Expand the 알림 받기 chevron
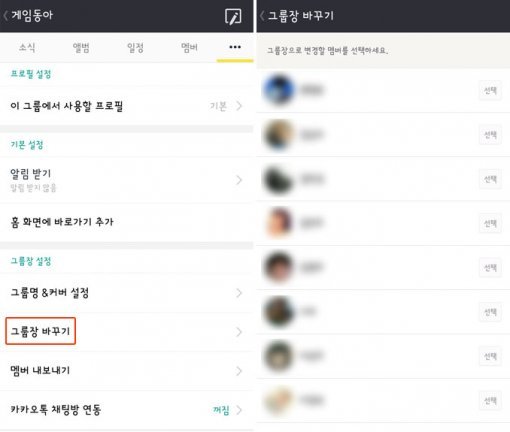This screenshot has height=432, width=510. 239,180
